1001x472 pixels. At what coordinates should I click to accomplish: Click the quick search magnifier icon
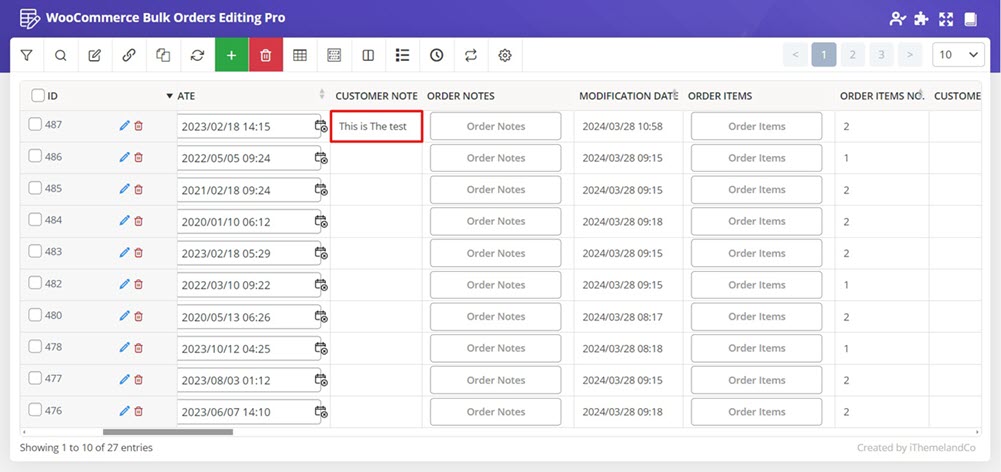pos(61,55)
